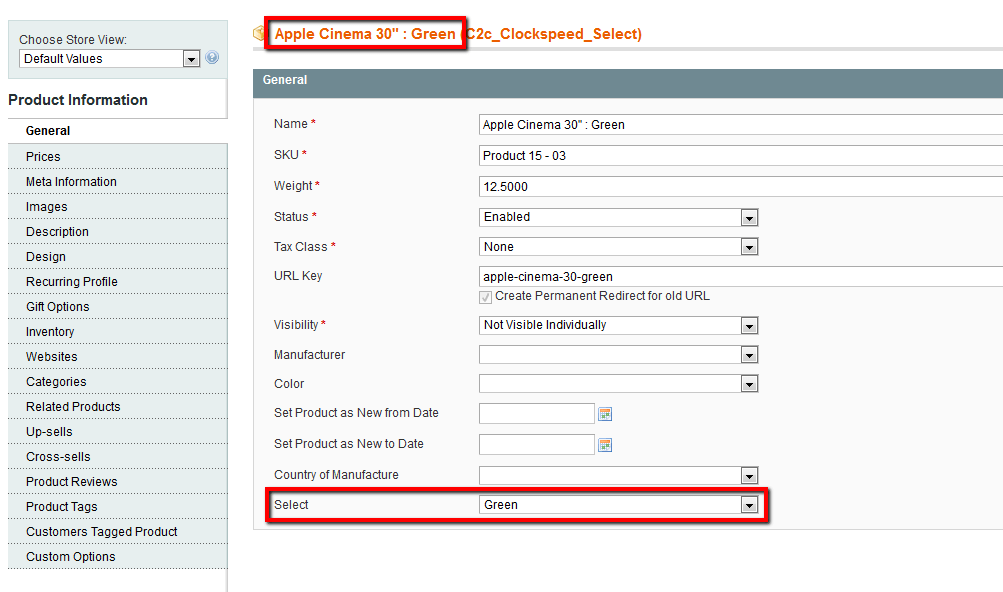Open the Product Reviews tab
This screenshot has height=592, width=1003.
(118, 481)
